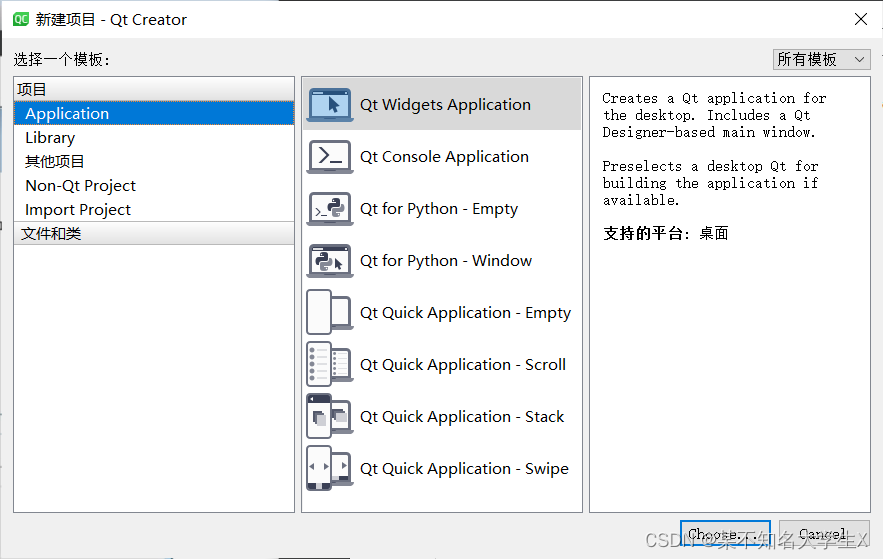Click the 选择一个模板 heading label

pyautogui.click(x=61, y=59)
